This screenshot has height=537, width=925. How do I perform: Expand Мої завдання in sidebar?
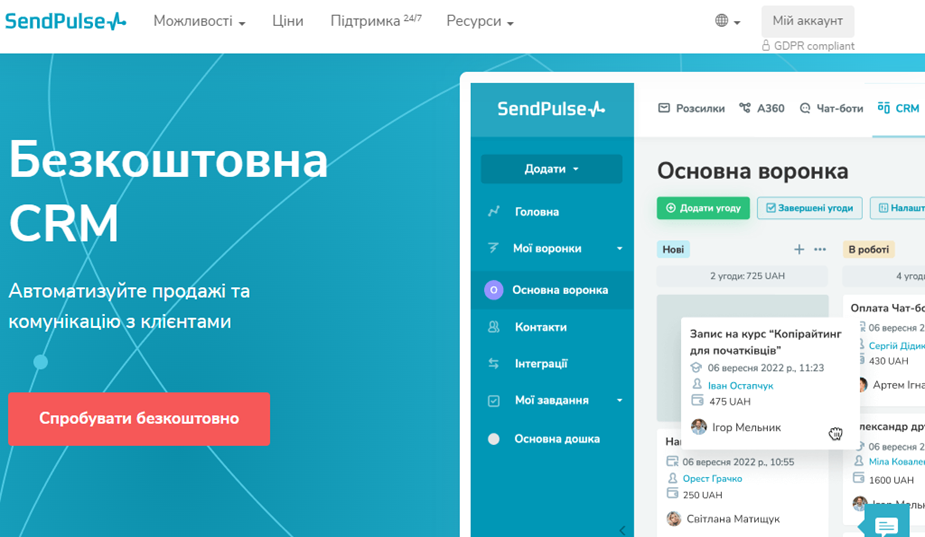coord(619,401)
